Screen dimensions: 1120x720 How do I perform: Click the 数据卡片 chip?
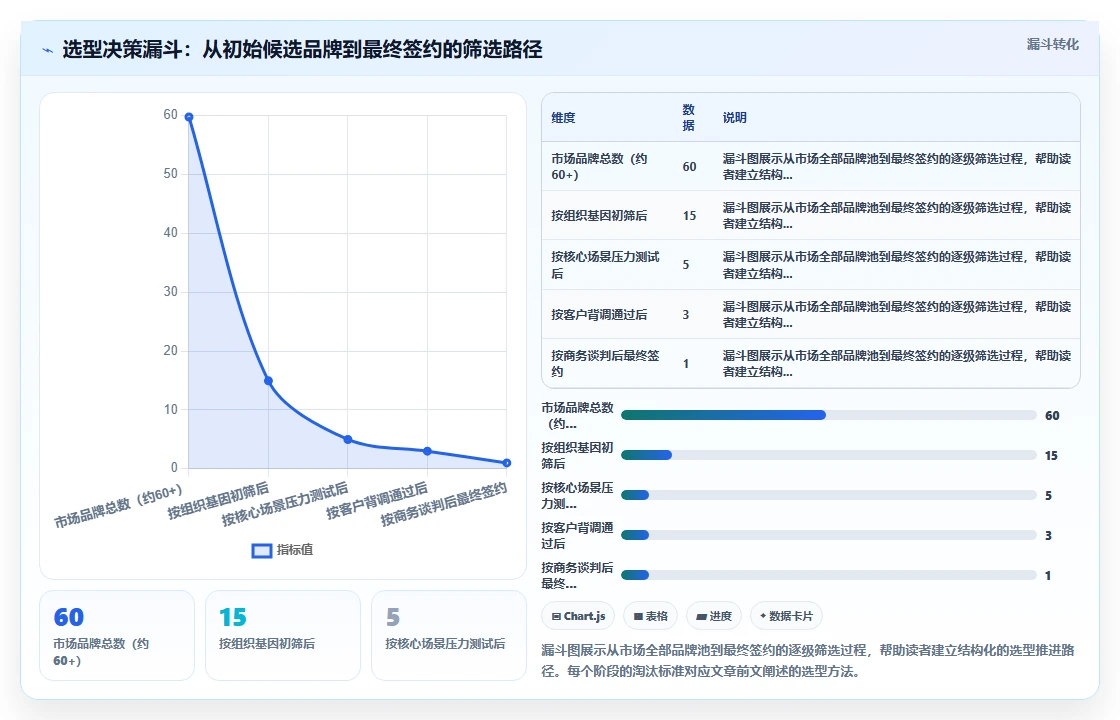click(786, 616)
